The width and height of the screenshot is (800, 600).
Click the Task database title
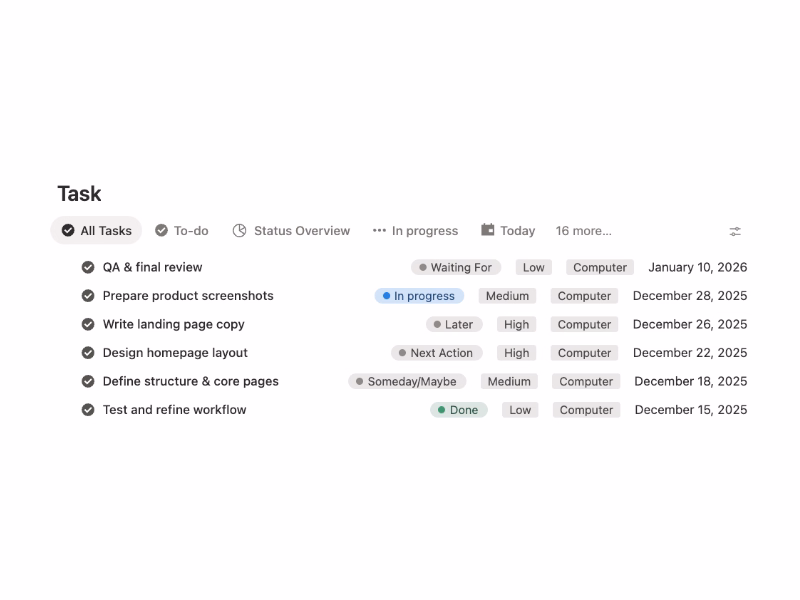click(x=79, y=194)
